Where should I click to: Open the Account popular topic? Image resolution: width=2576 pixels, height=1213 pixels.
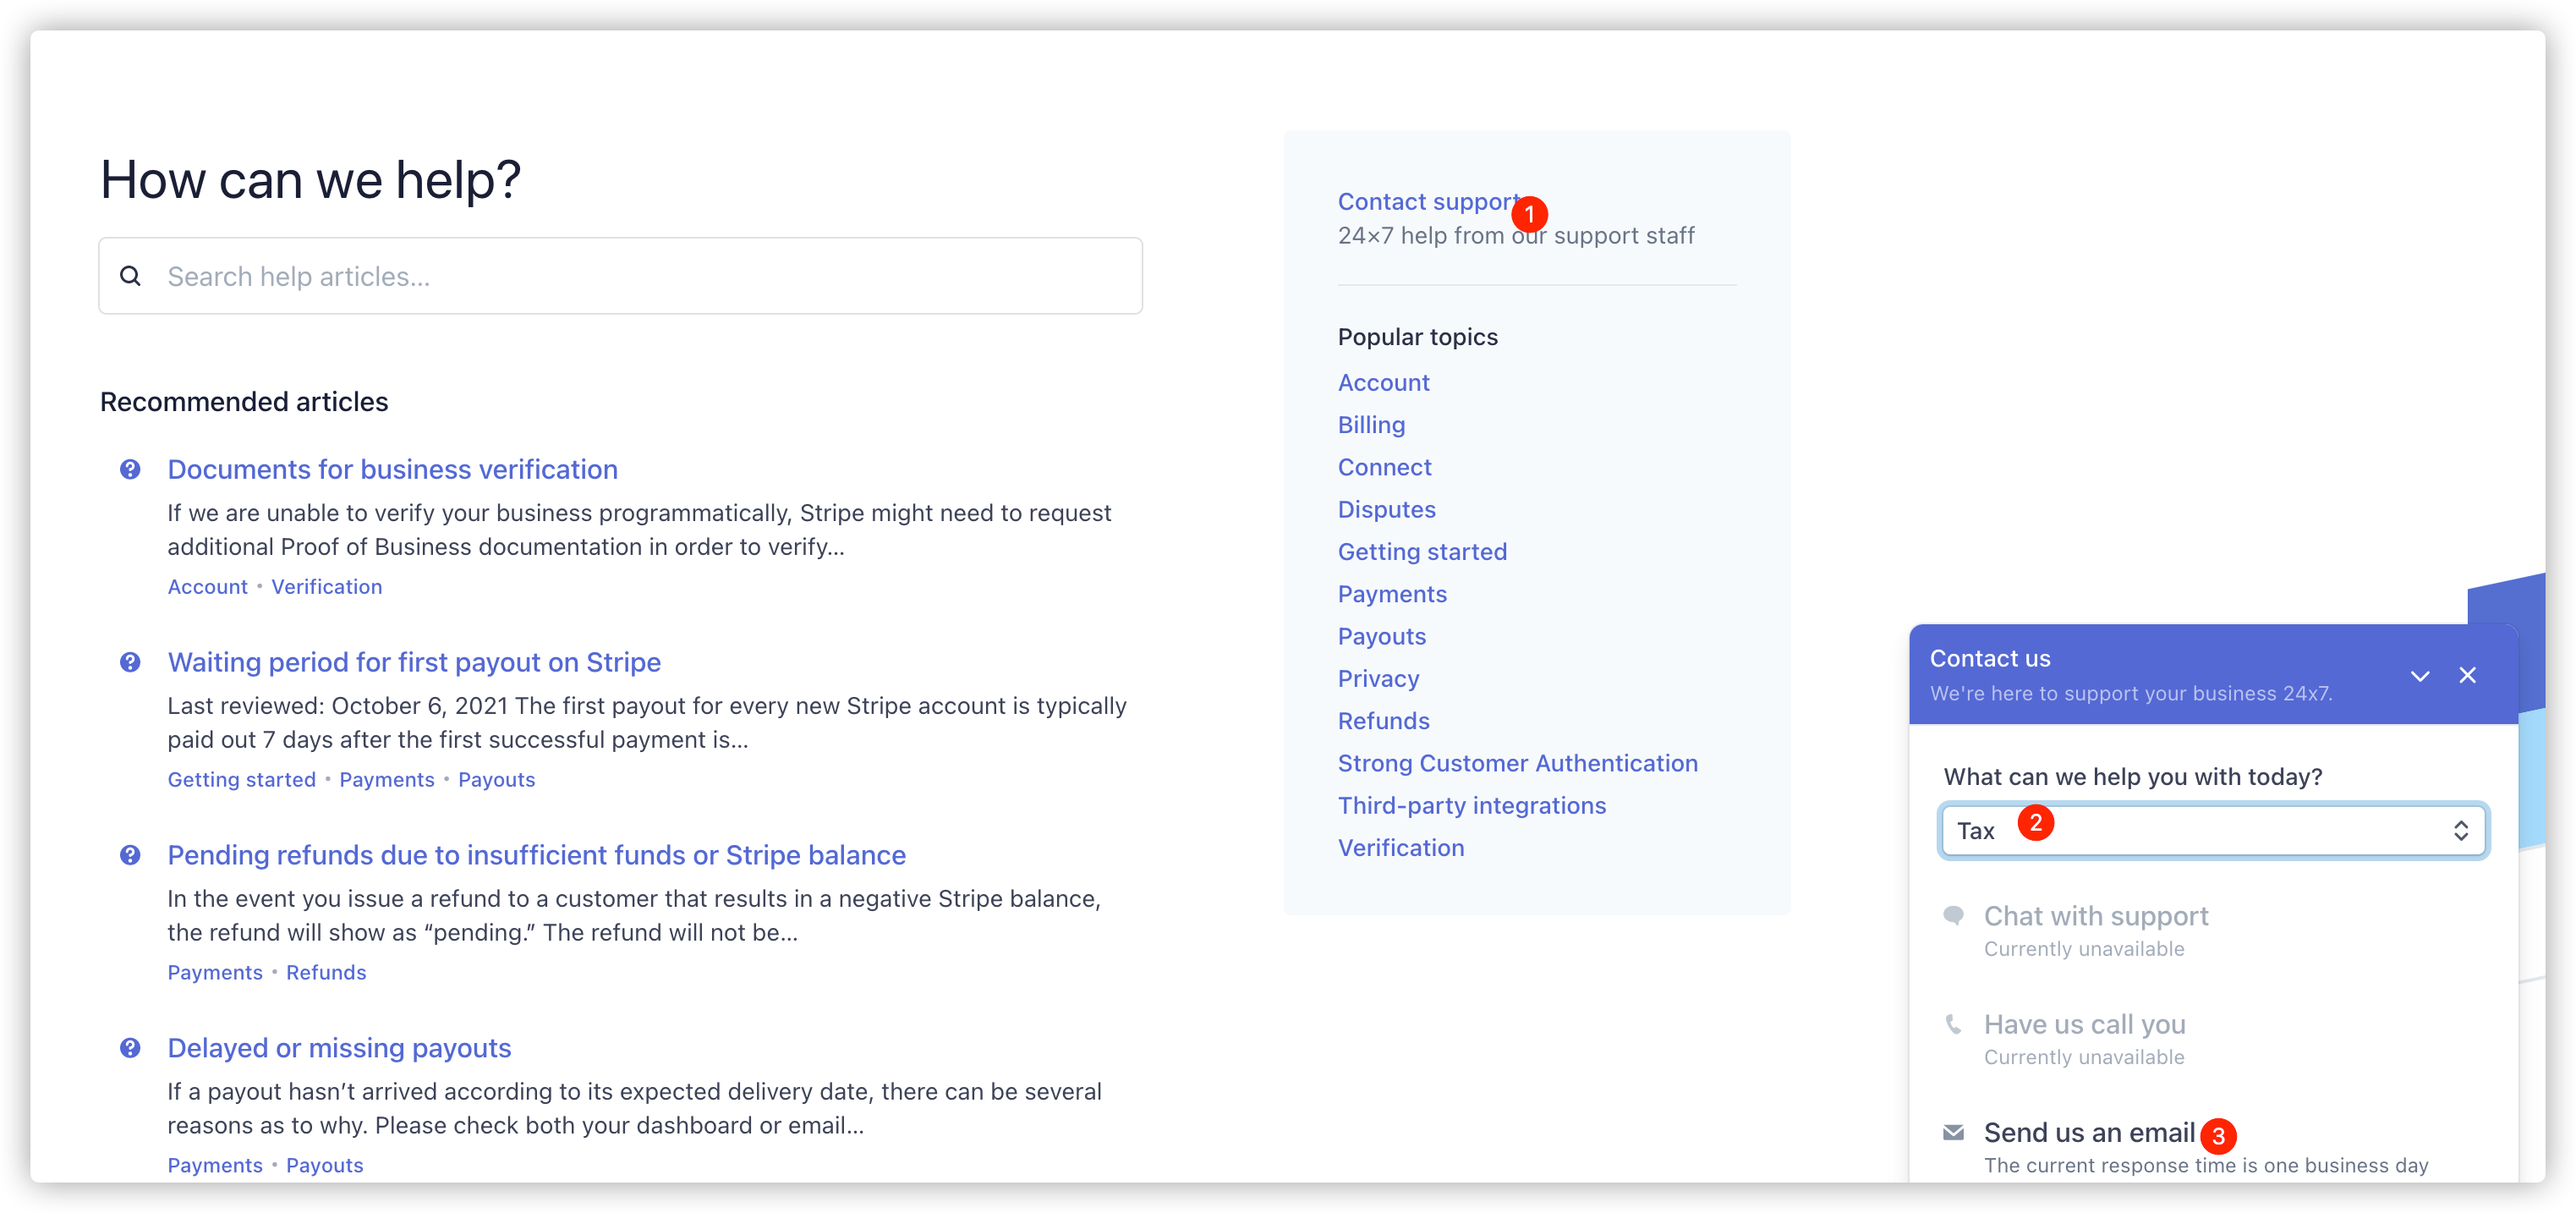(1383, 383)
